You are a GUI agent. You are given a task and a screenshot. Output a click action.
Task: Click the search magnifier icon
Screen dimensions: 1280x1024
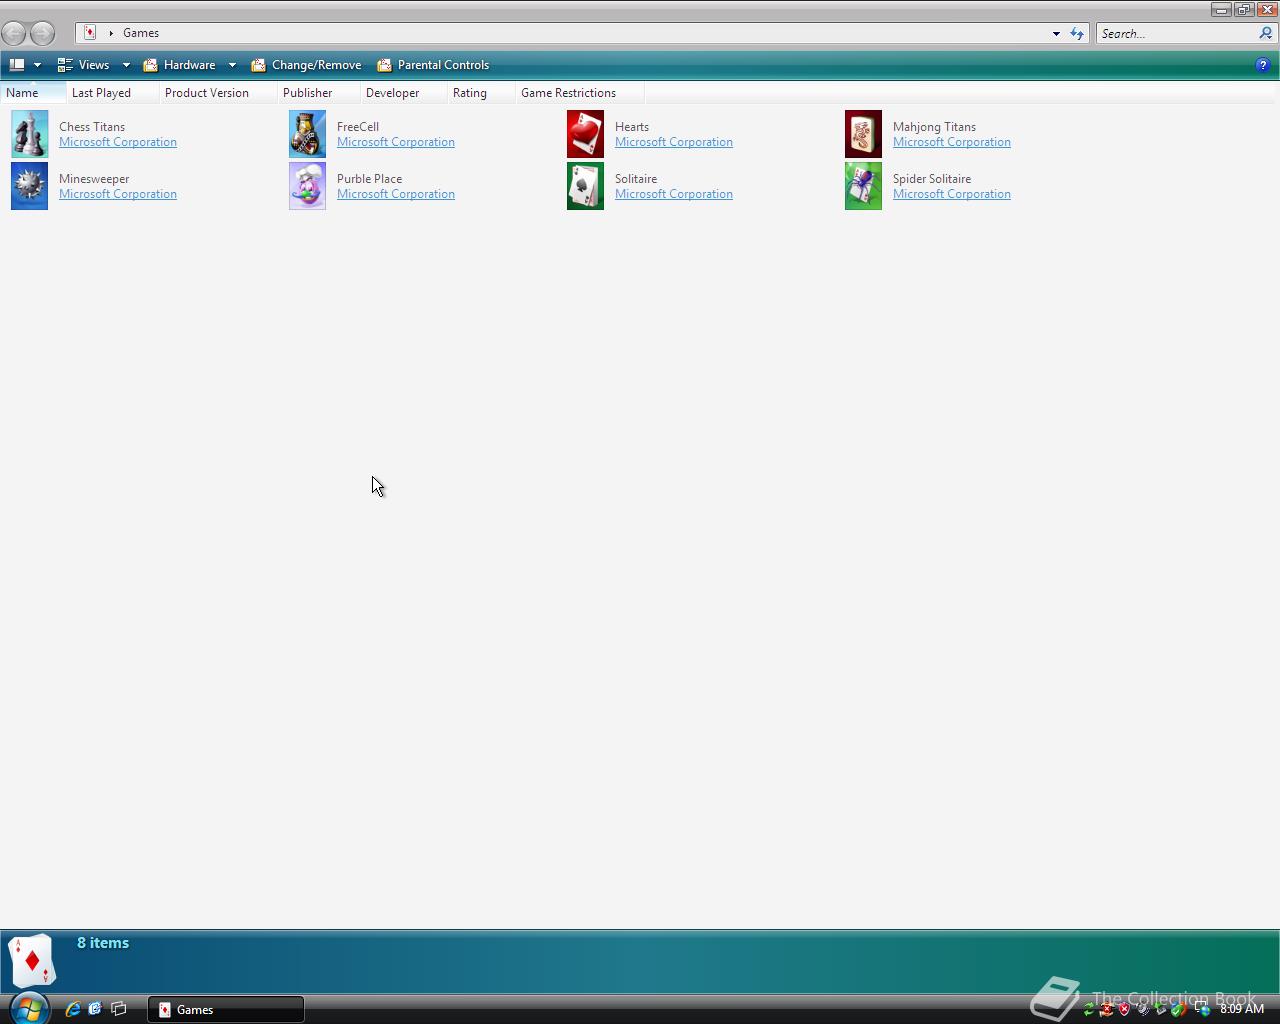[x=1265, y=33]
